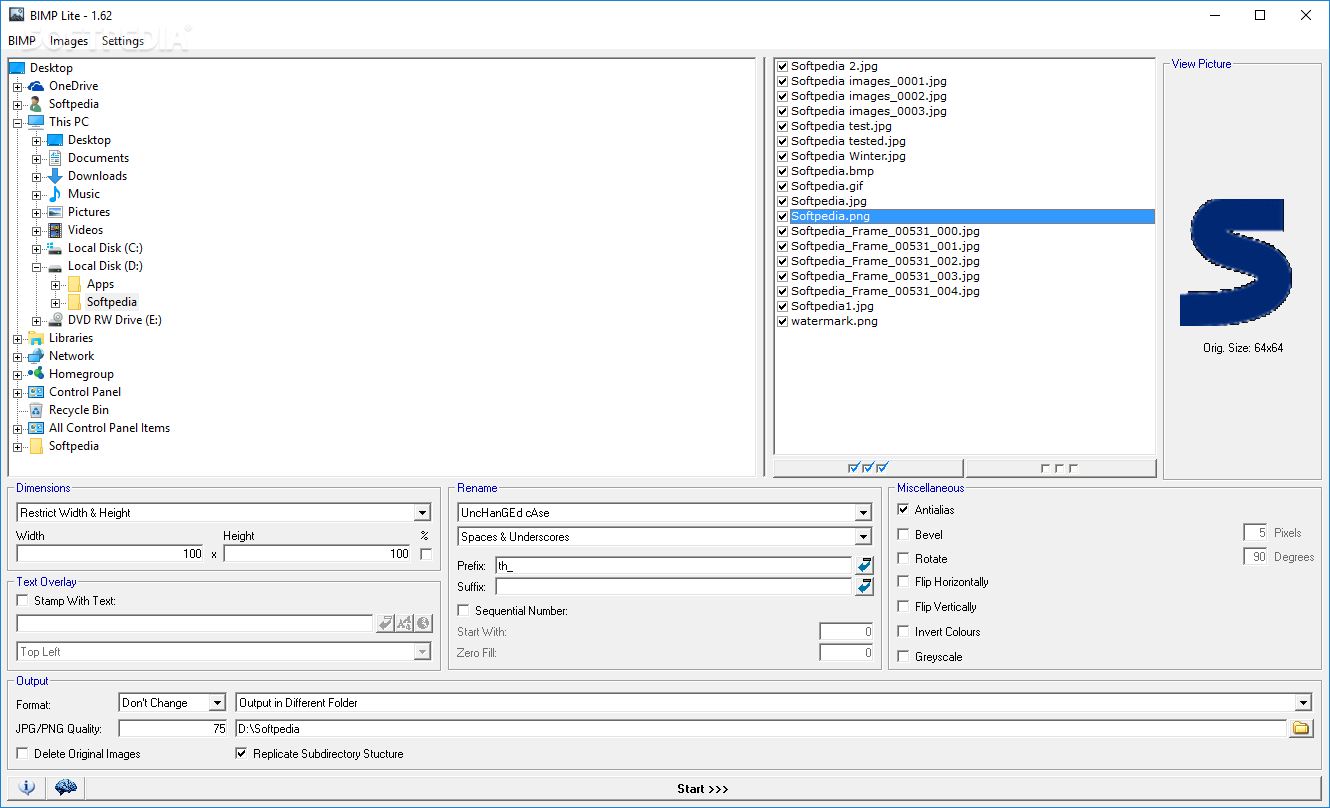The height and width of the screenshot is (808, 1330).
Task: Click the stamp text tag icon
Action: coord(385,623)
